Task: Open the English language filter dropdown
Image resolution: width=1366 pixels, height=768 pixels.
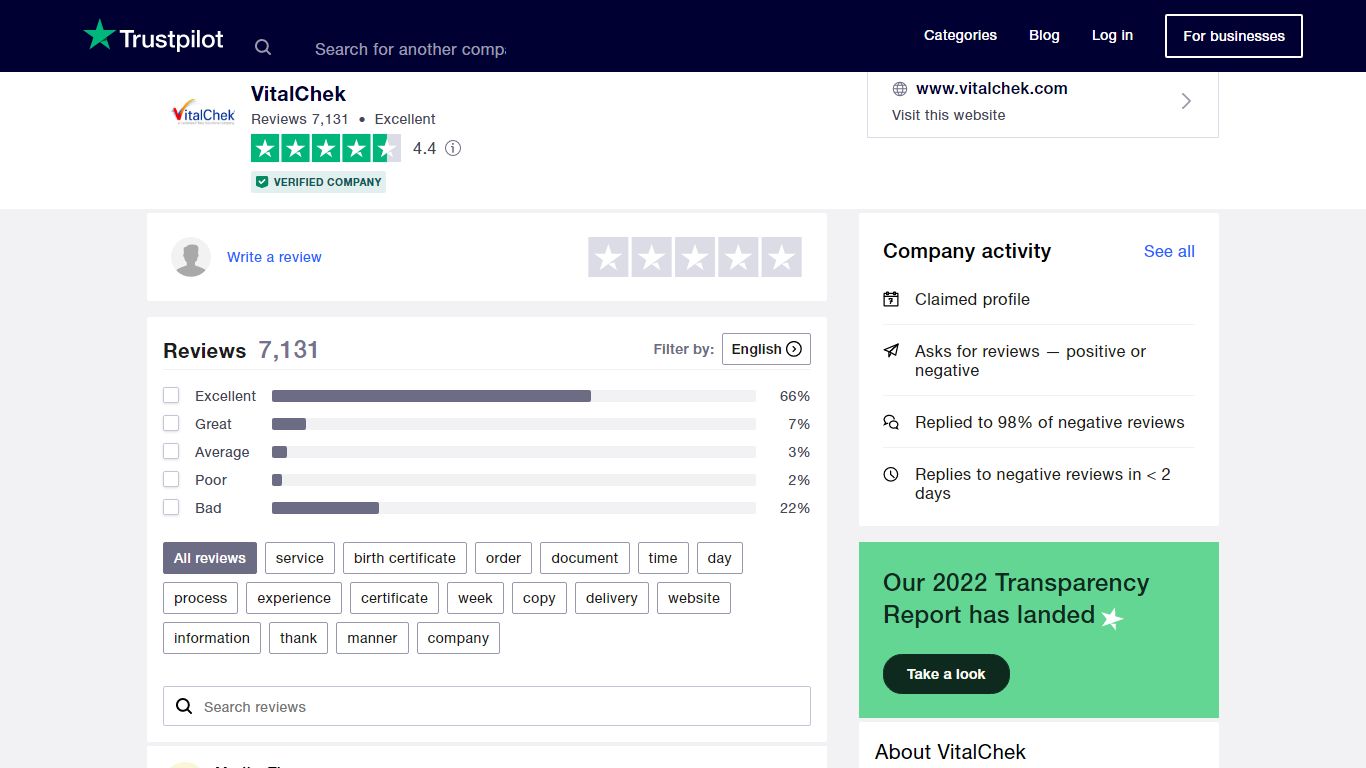Action: tap(766, 349)
